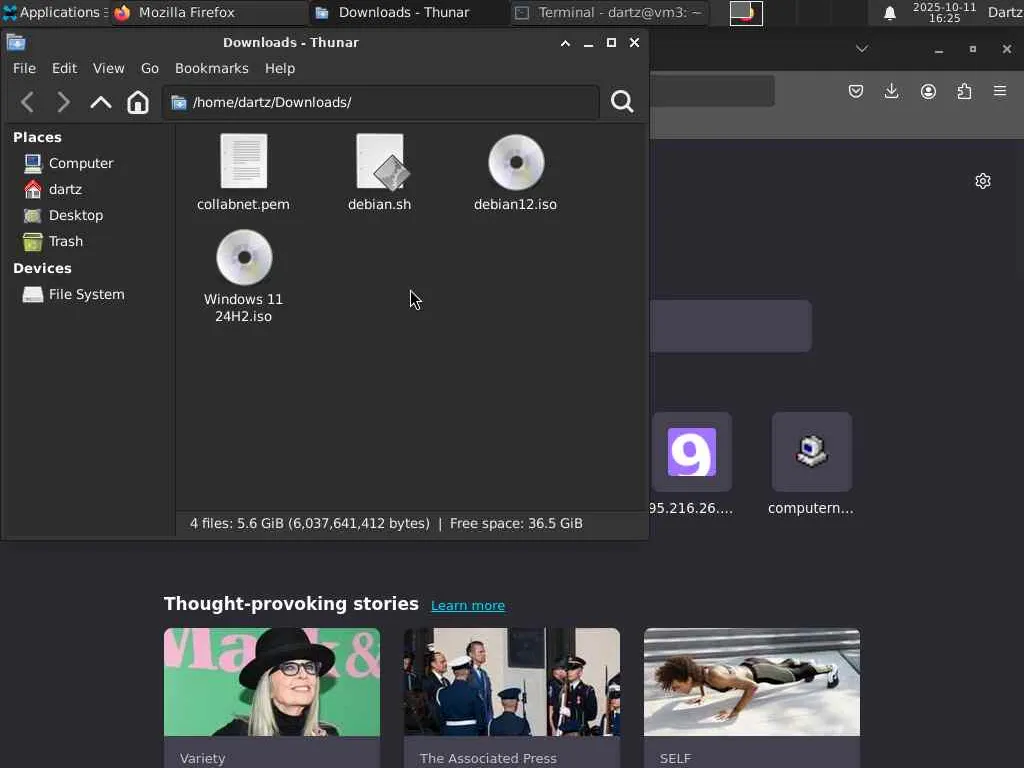This screenshot has height=768, width=1024.
Task: Switch to Mozilla Firefox in the taskbar
Action: [x=209, y=12]
